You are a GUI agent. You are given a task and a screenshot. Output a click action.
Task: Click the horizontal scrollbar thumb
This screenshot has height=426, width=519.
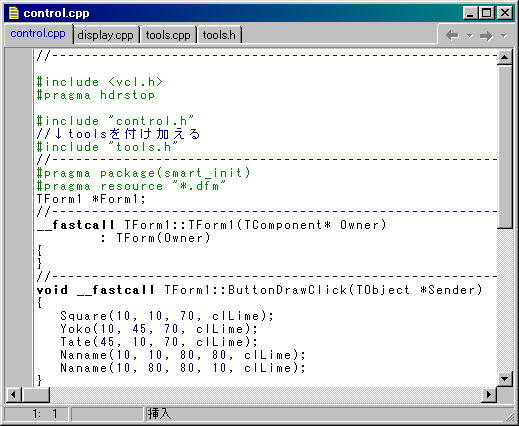[x=36, y=395]
